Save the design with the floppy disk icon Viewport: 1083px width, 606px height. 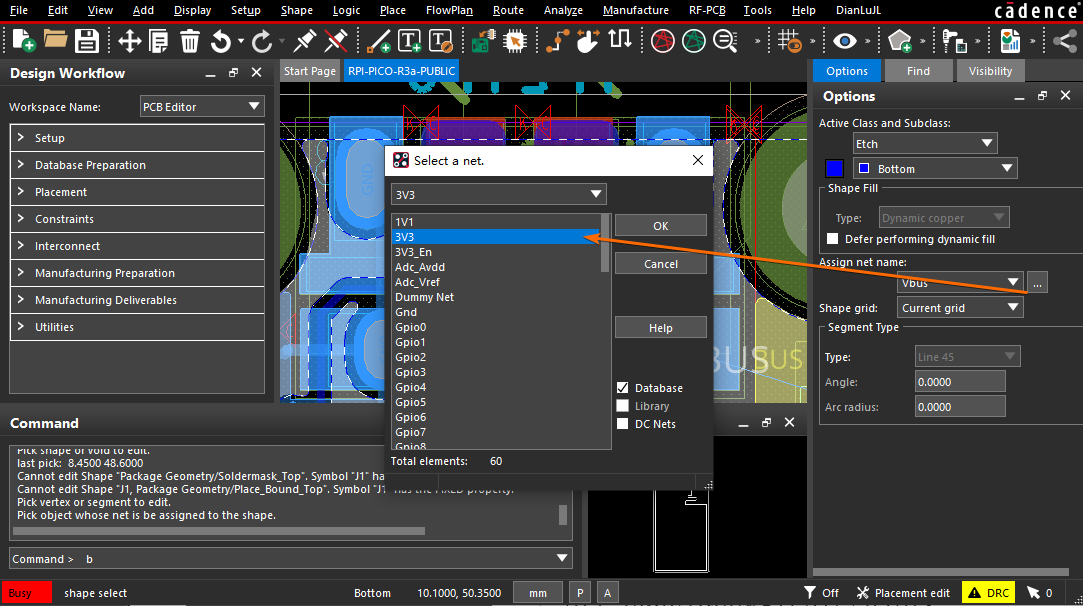point(87,41)
